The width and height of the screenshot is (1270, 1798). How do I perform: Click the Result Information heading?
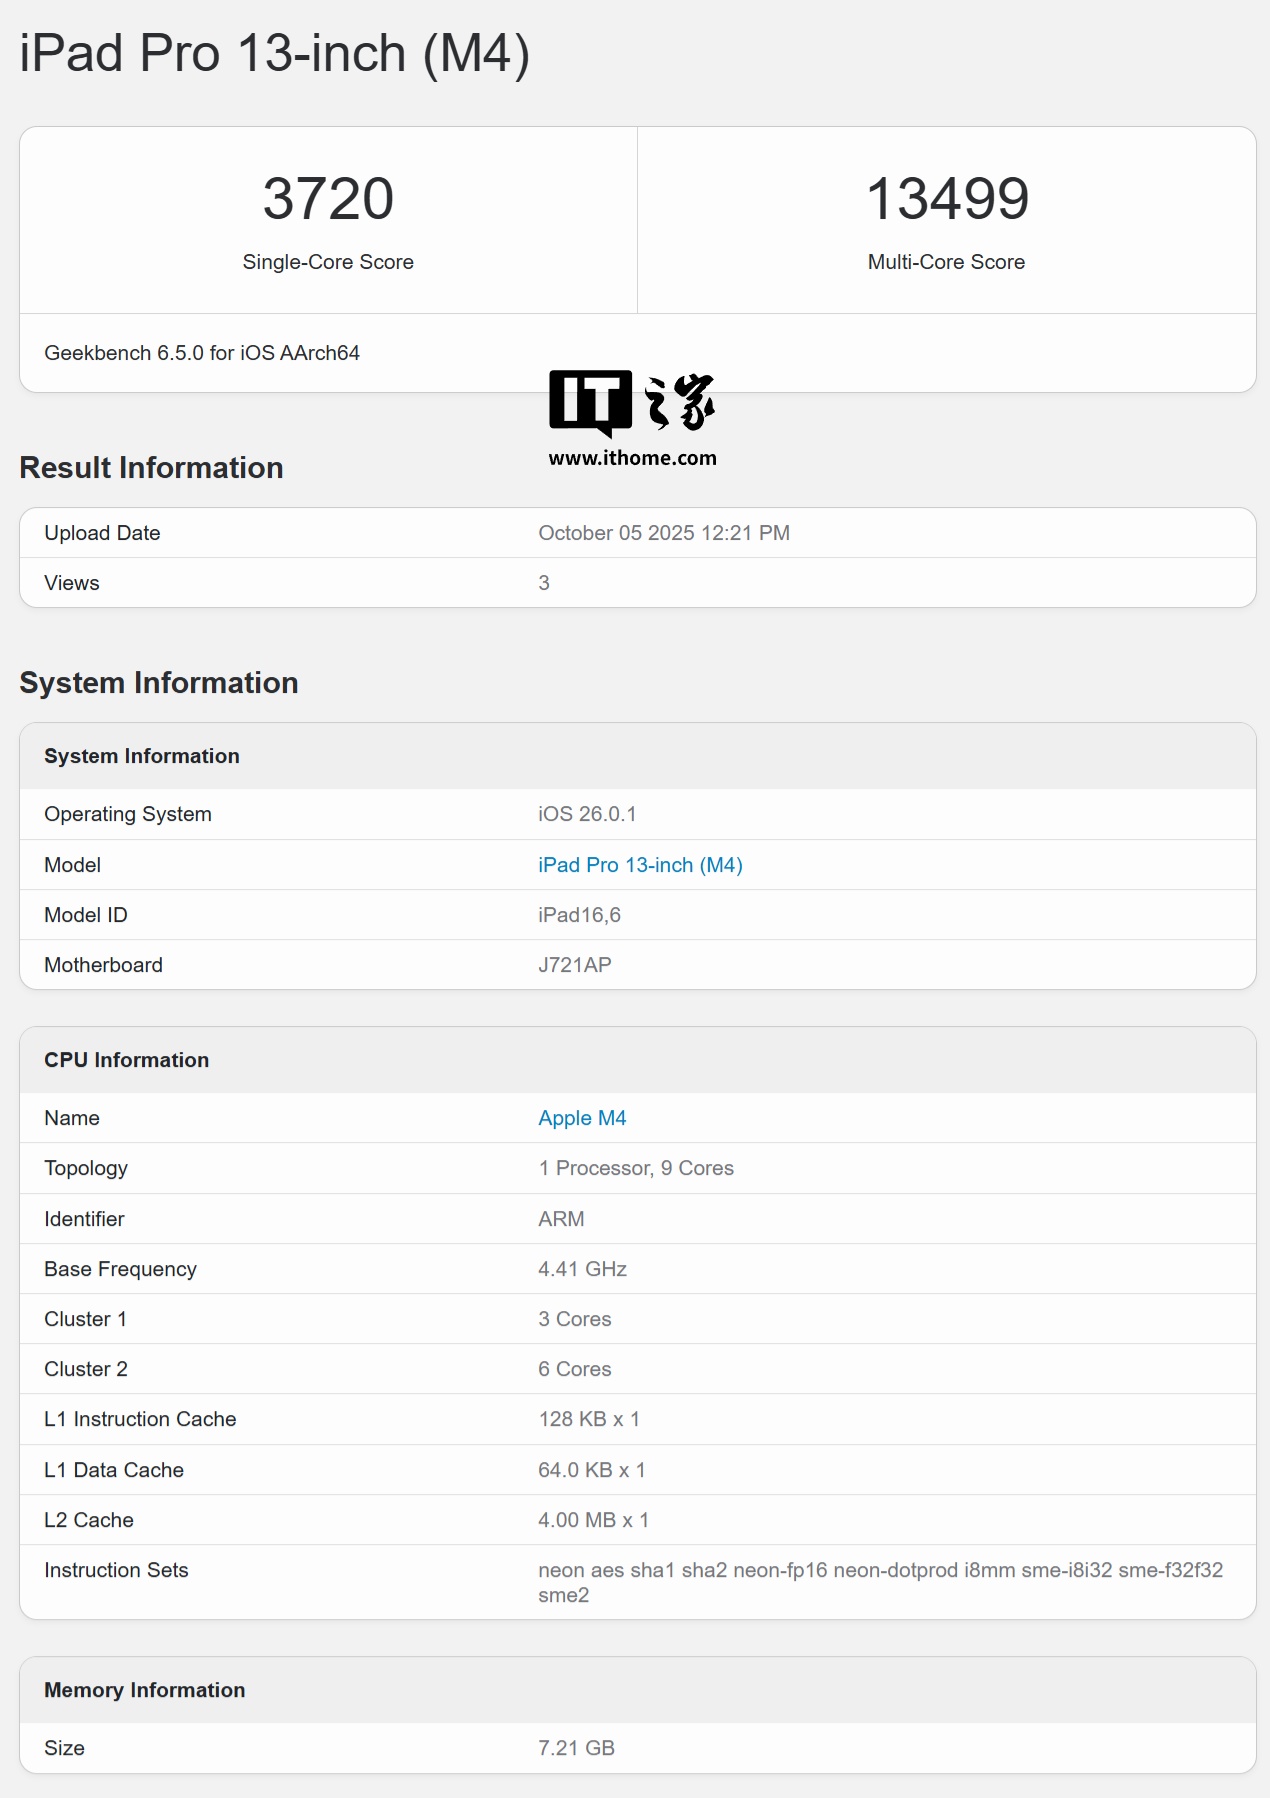(x=152, y=468)
